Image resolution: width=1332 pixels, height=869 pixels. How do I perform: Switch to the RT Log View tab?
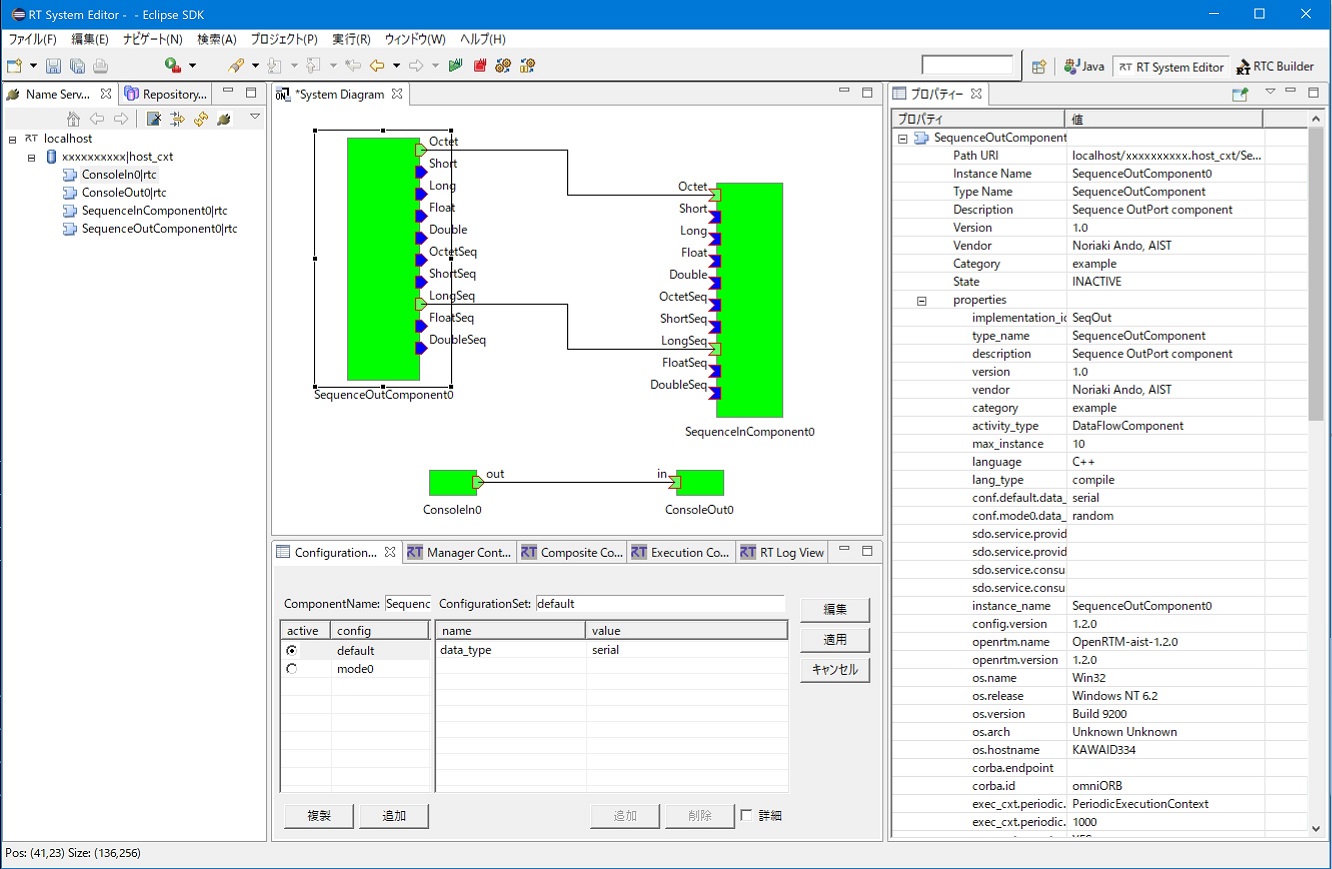tap(781, 552)
